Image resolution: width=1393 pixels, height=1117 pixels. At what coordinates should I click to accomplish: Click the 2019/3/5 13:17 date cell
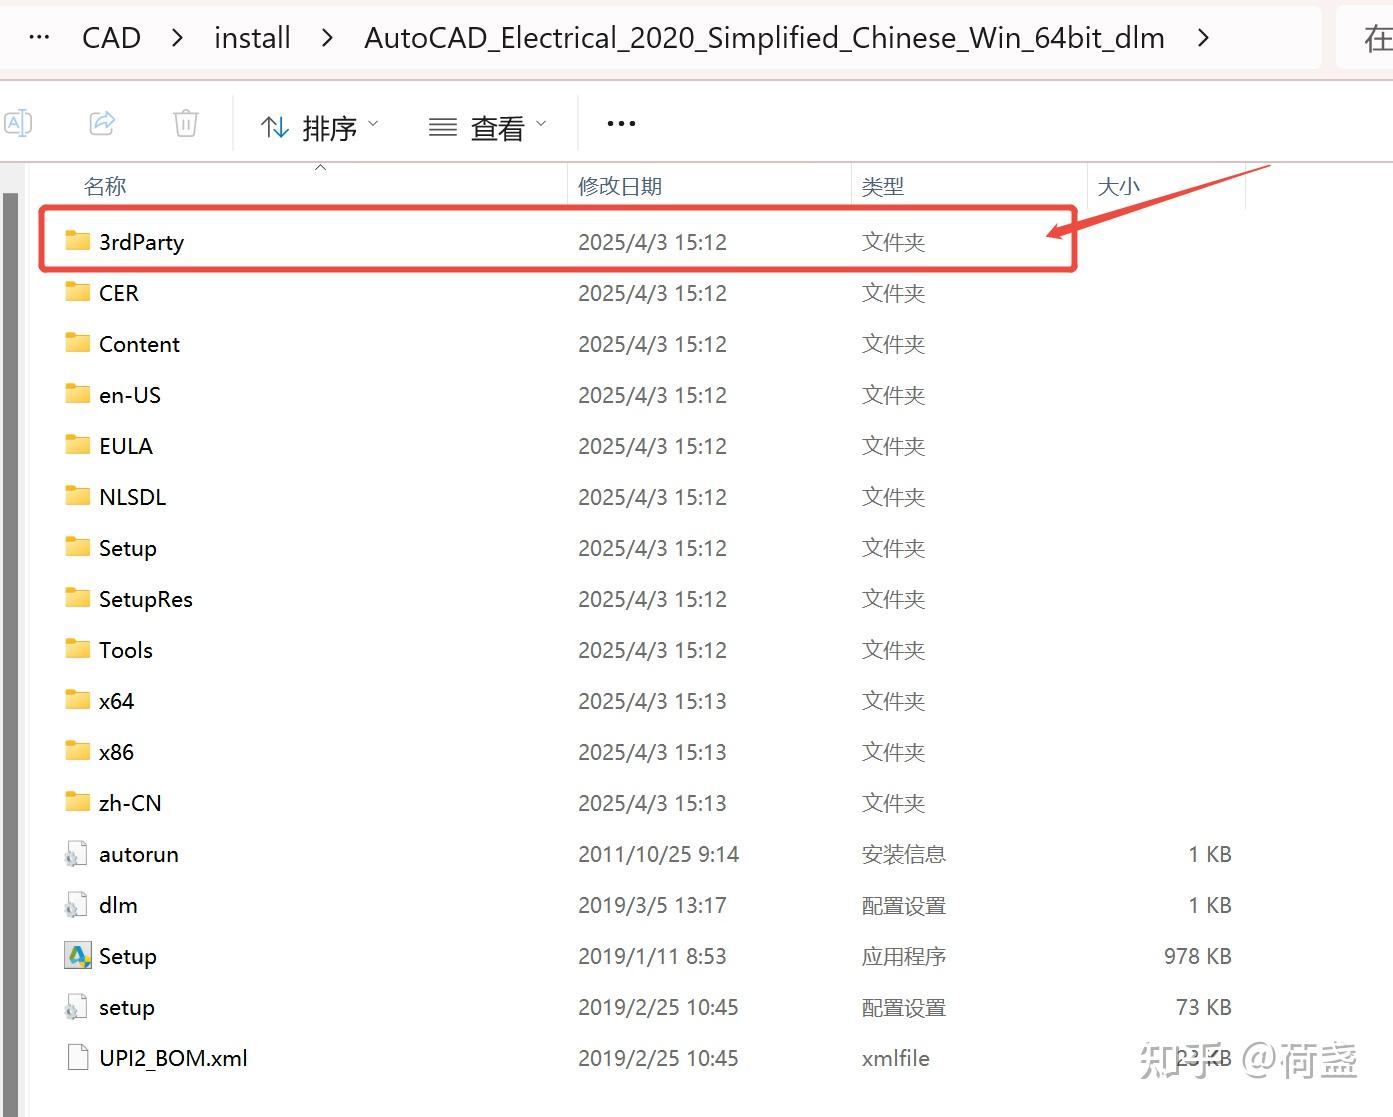tap(652, 905)
